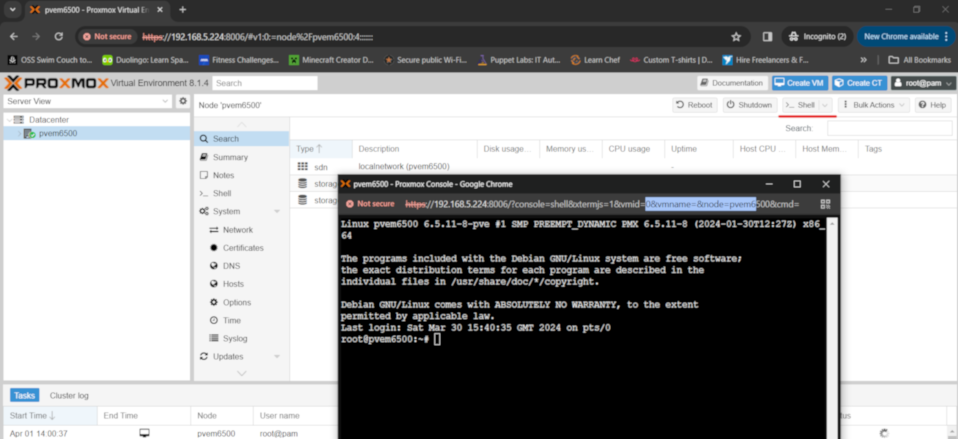The image size is (958, 439).
Task: Select the sdn localnetwork row
Action: pyautogui.click(x=622, y=166)
